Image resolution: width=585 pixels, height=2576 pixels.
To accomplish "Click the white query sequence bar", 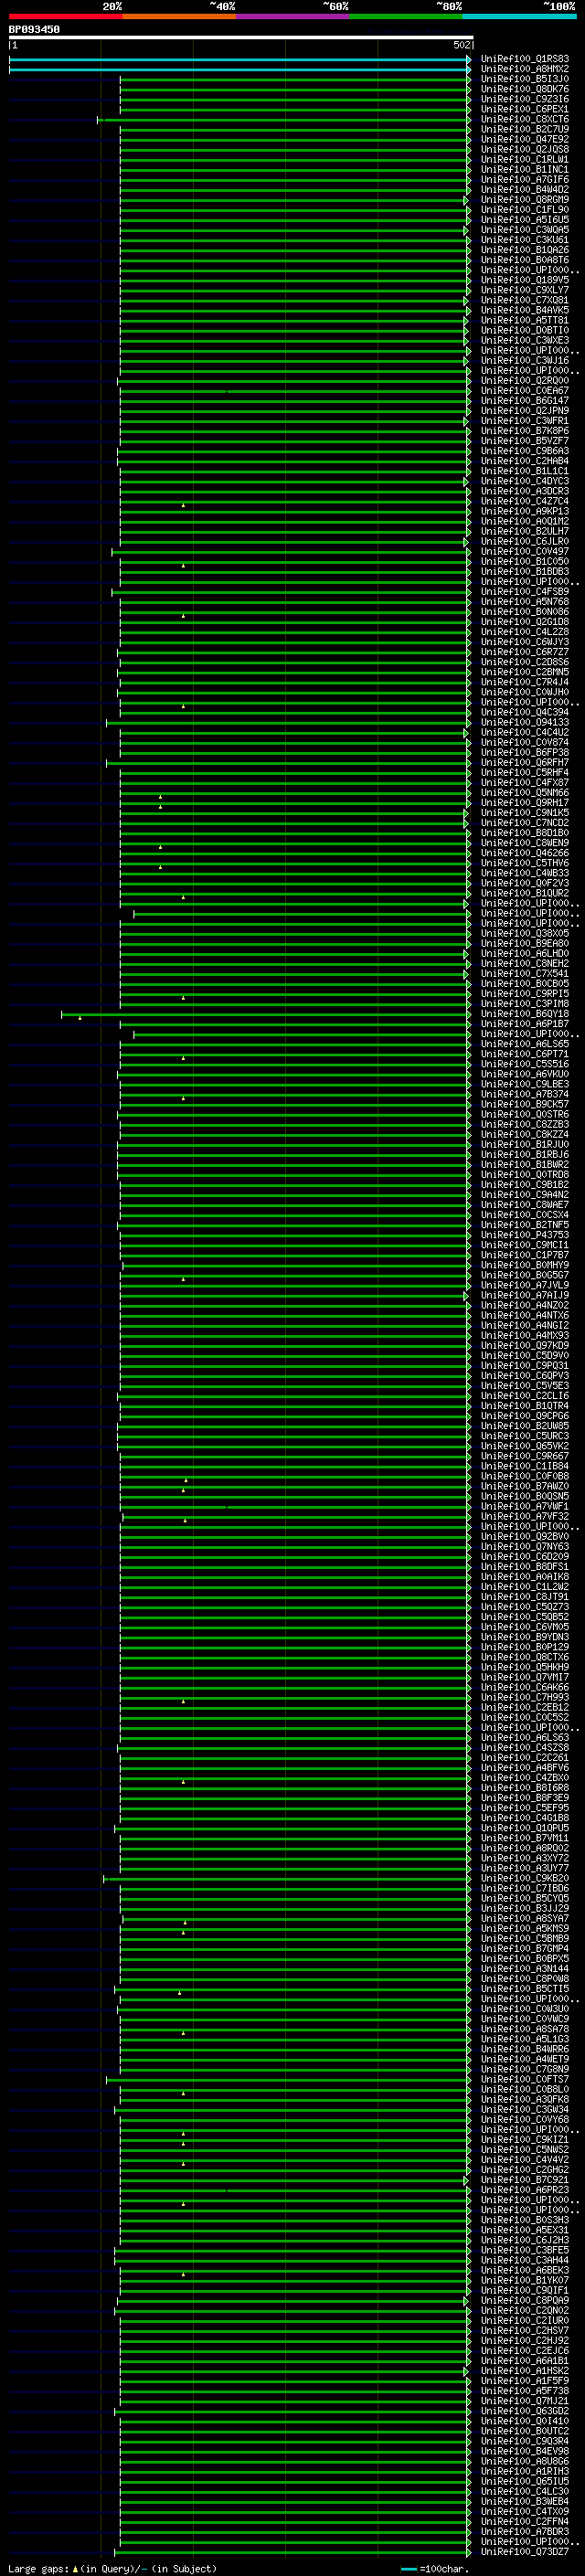I will (240, 37).
